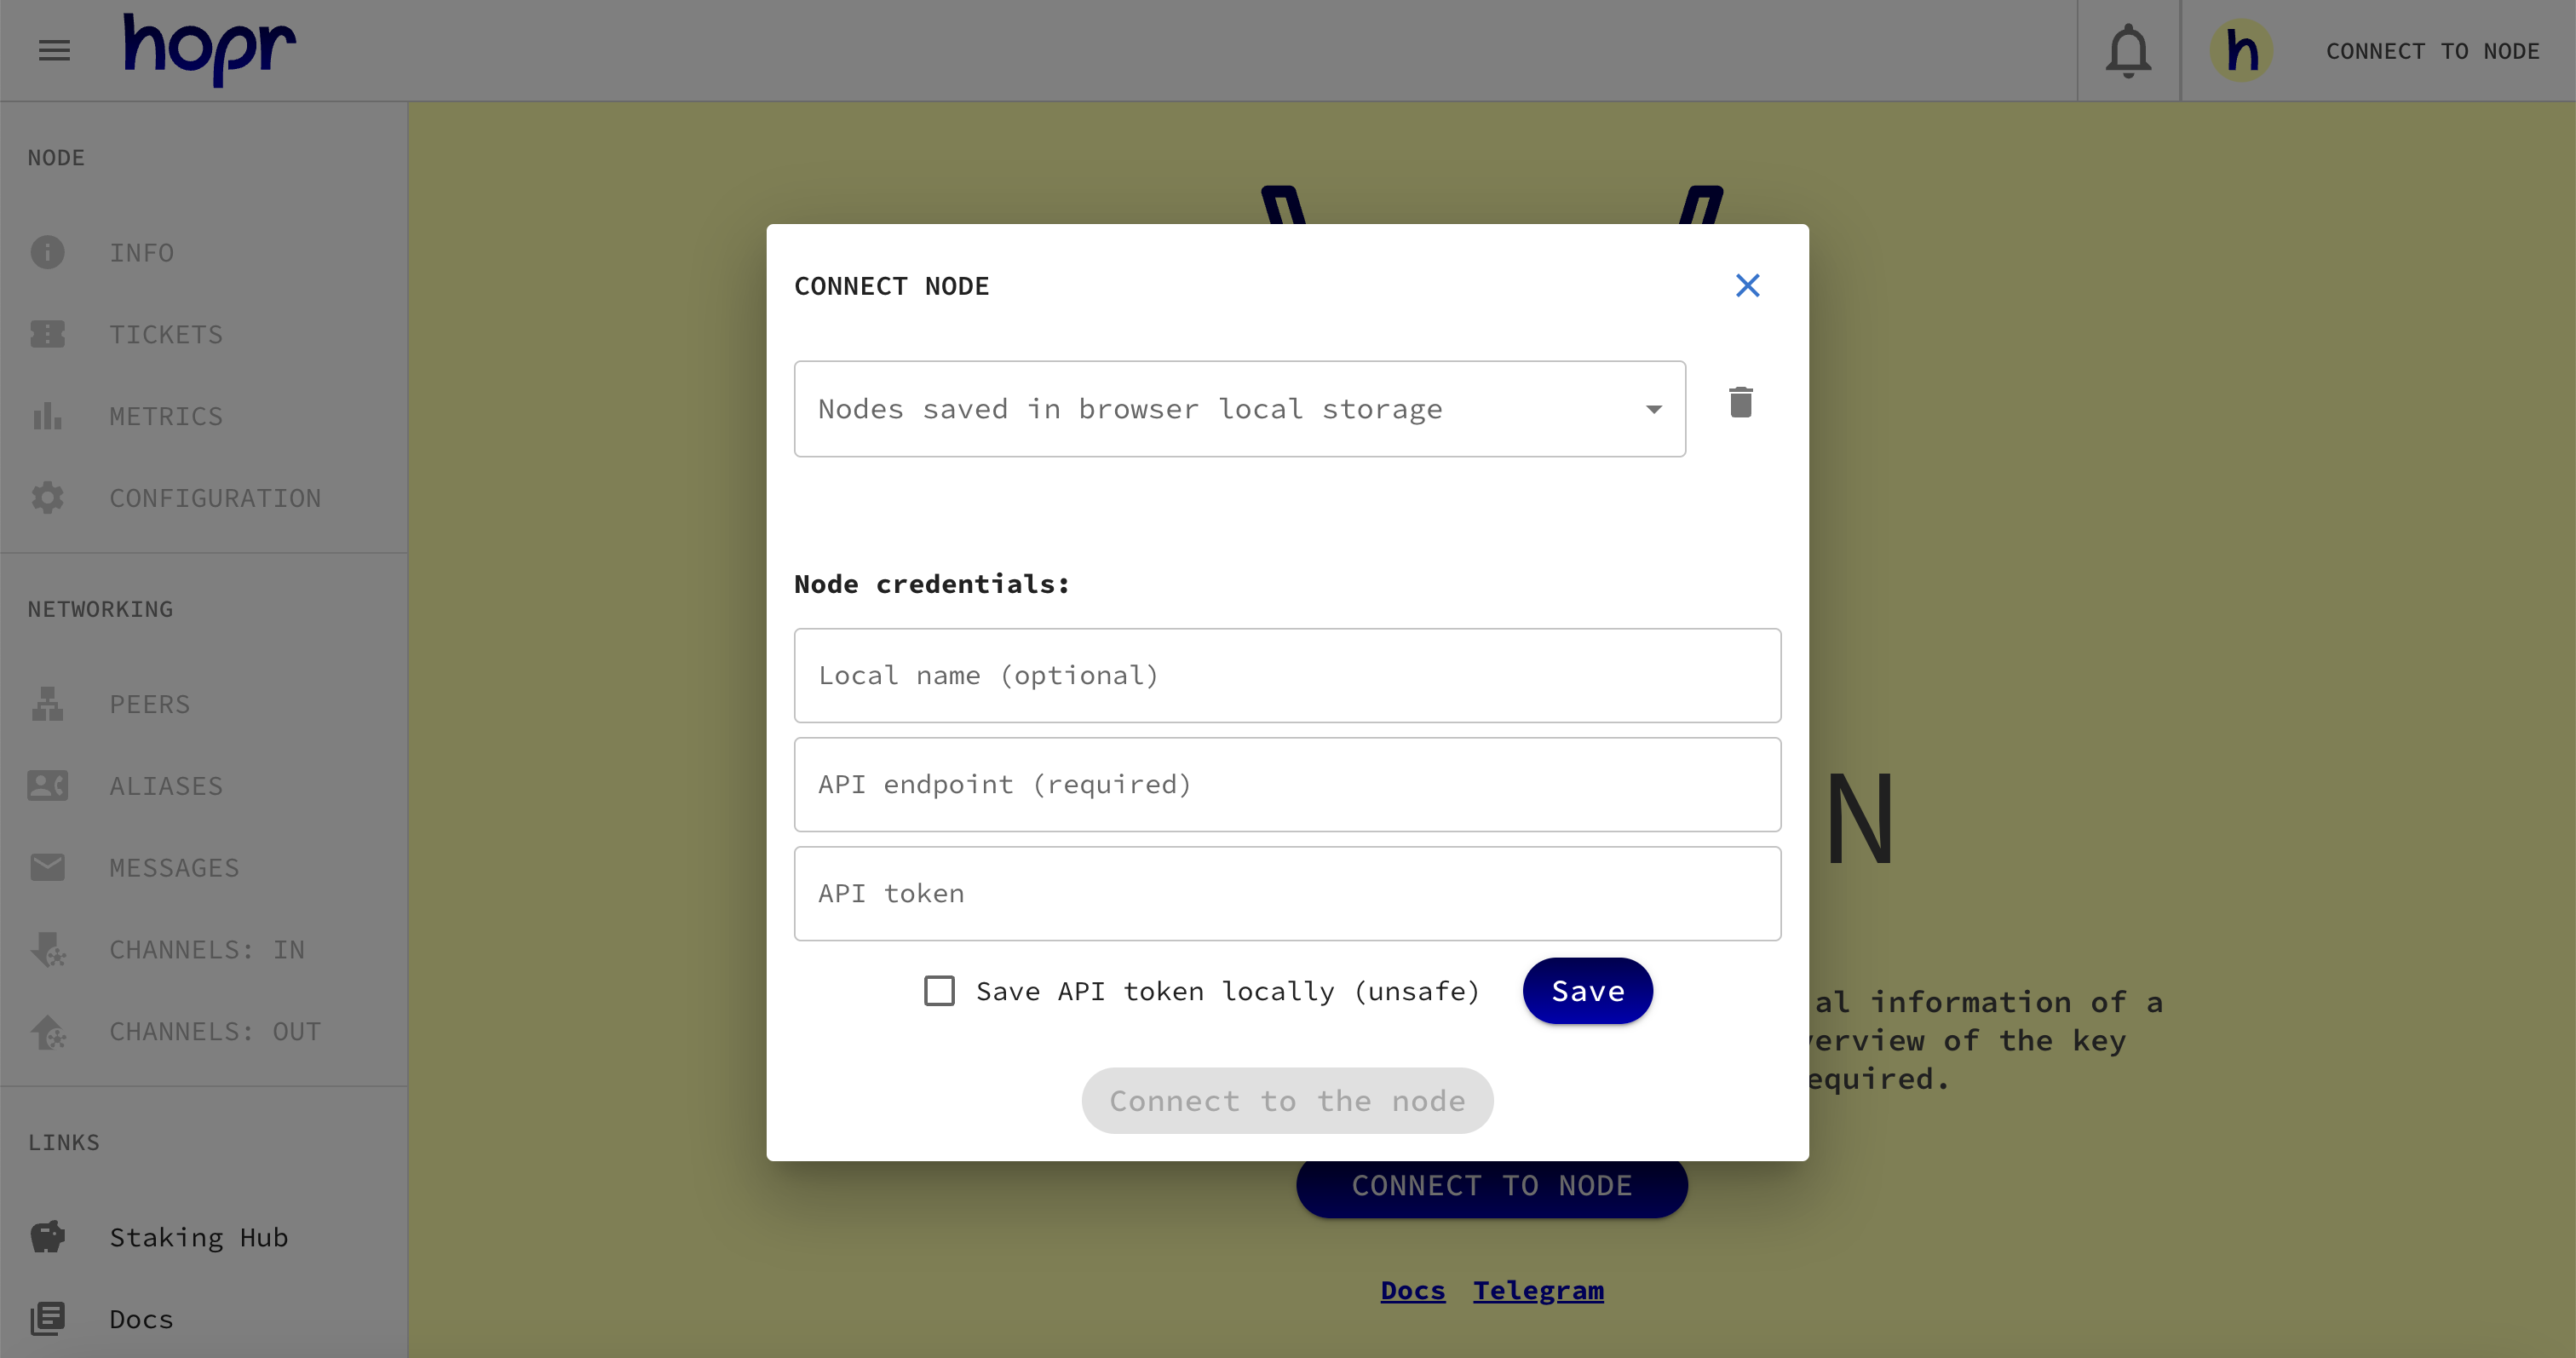Click the METRICS sidebar icon
Viewport: 2576px width, 1358px height.
point(48,414)
